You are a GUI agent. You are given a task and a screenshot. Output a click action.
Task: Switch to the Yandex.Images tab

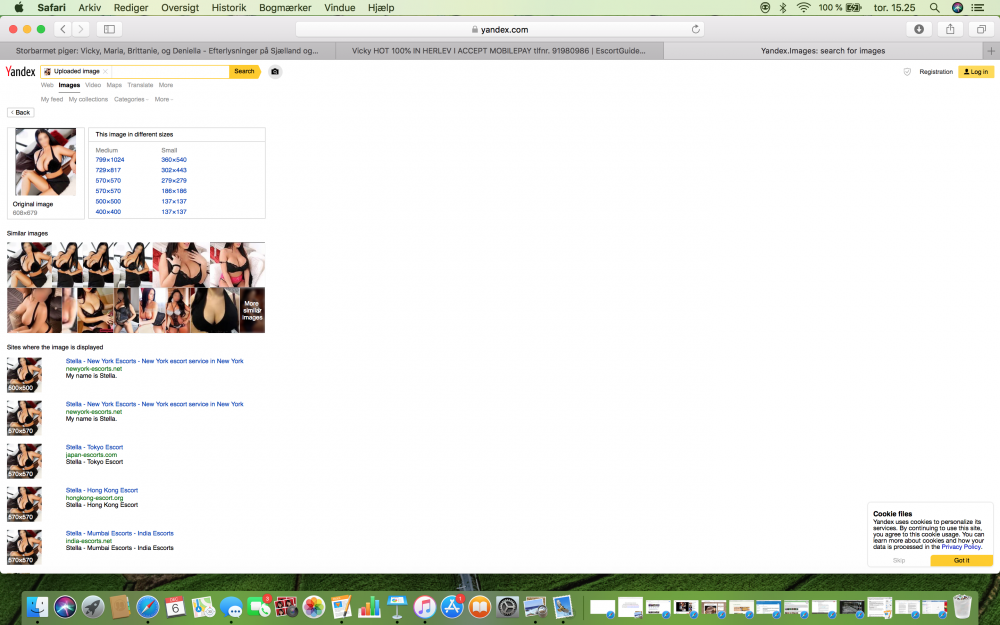coord(822,50)
